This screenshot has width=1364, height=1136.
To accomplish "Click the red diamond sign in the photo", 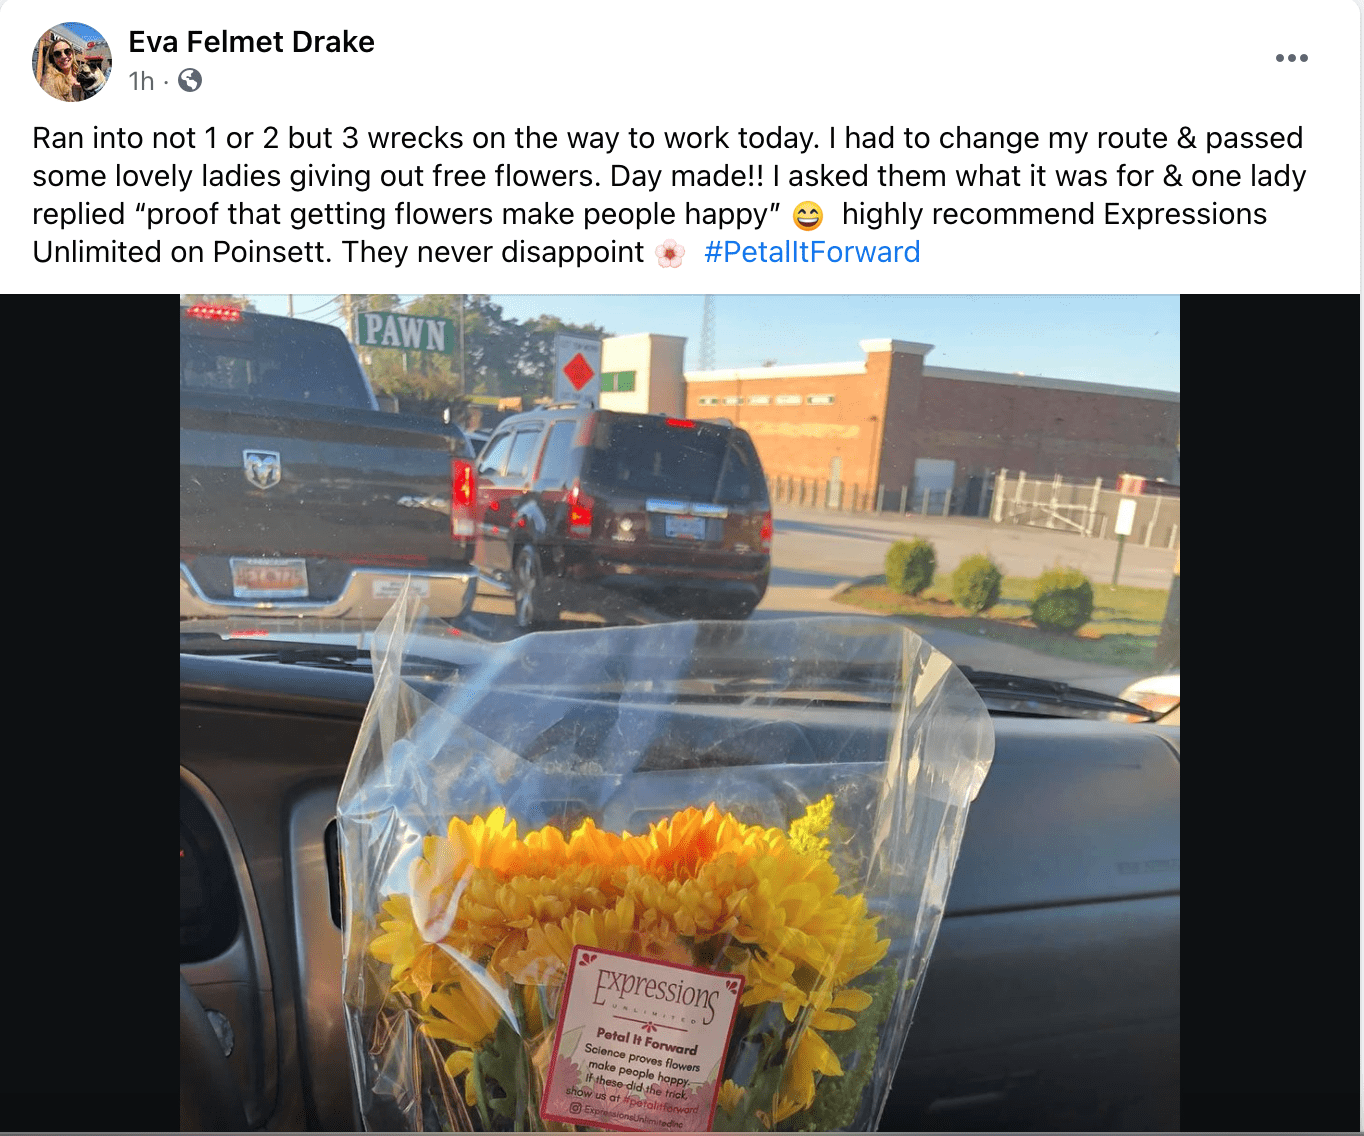I will (x=578, y=373).
